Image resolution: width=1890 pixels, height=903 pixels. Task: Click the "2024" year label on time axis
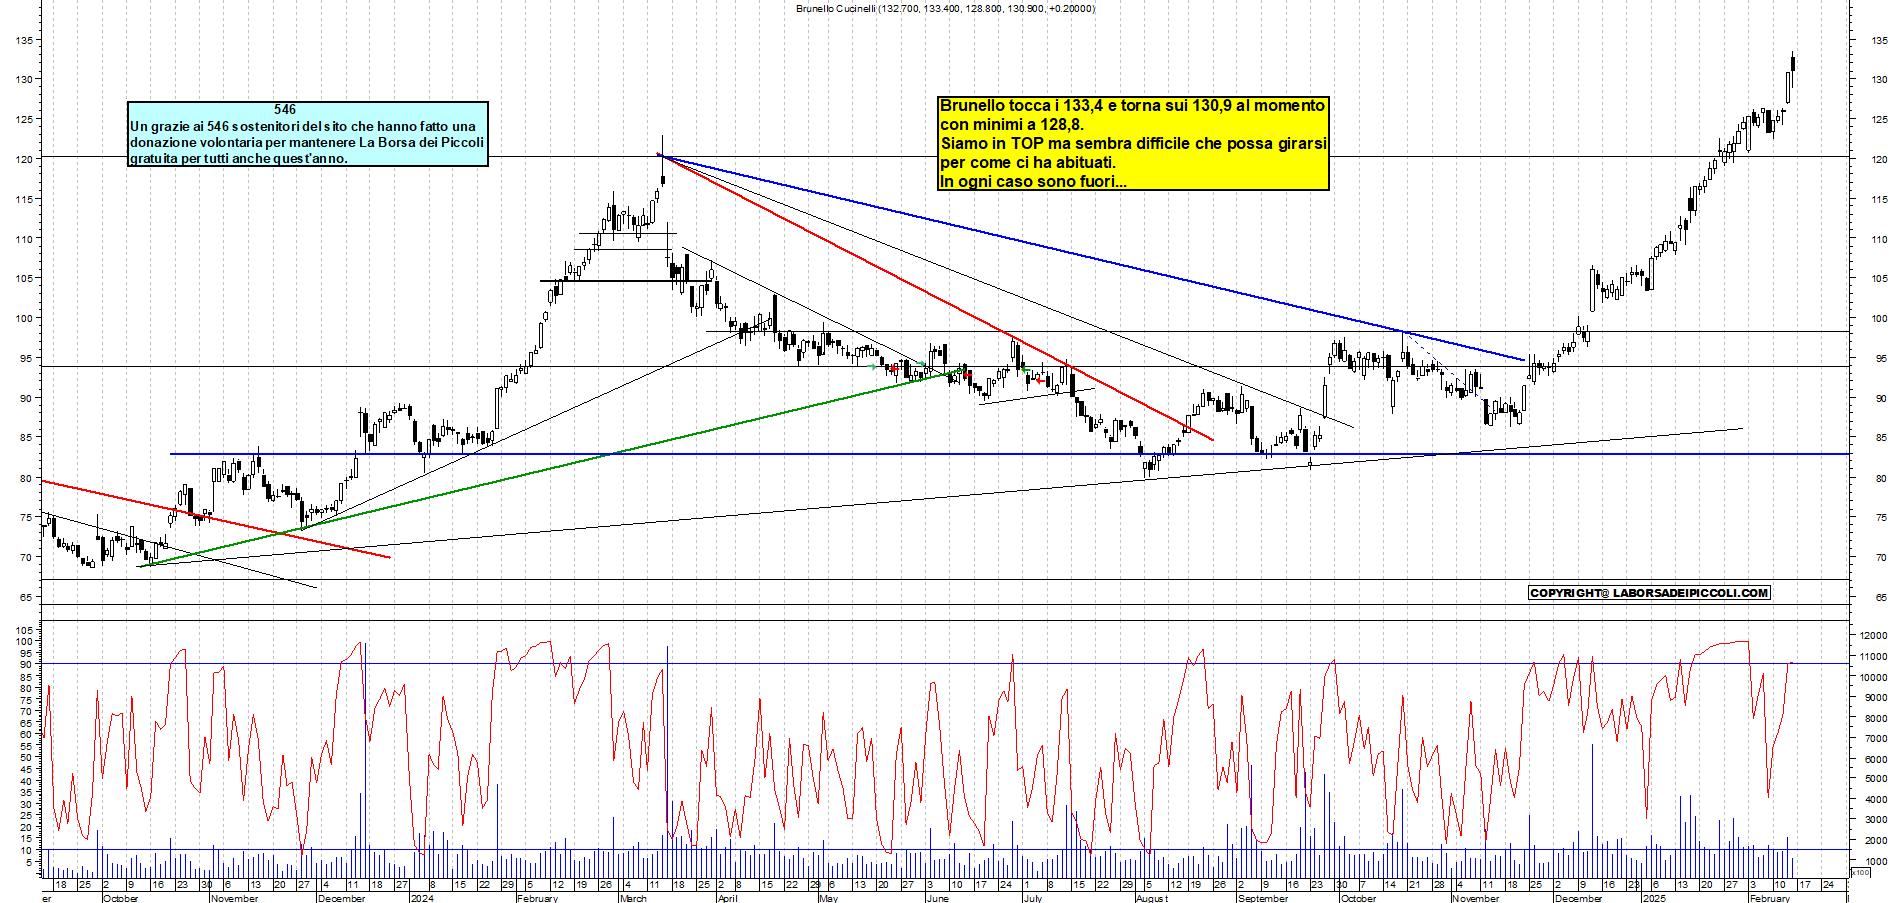point(422,898)
